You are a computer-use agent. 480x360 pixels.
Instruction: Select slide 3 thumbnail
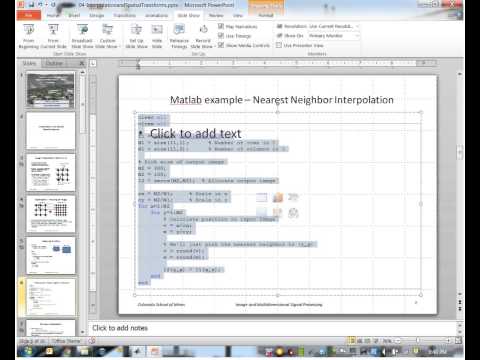coord(51,172)
